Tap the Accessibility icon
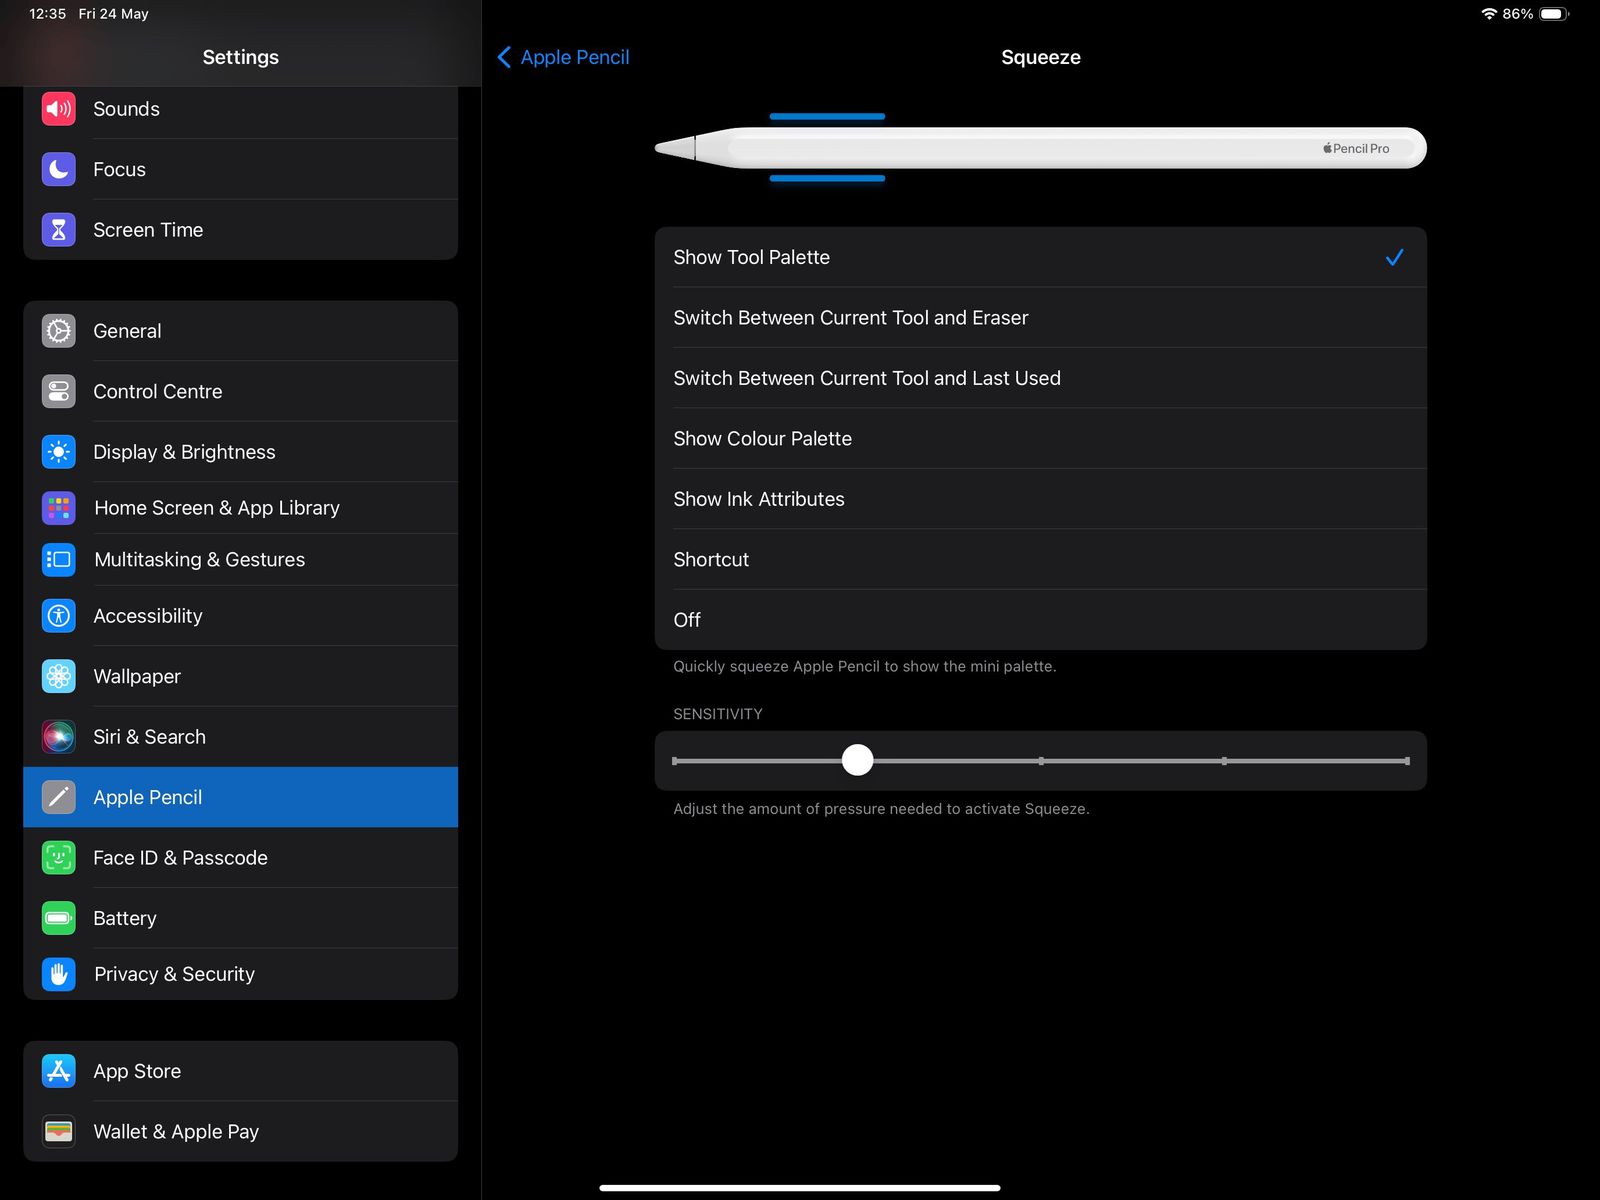Image resolution: width=1600 pixels, height=1200 pixels. pos(58,616)
